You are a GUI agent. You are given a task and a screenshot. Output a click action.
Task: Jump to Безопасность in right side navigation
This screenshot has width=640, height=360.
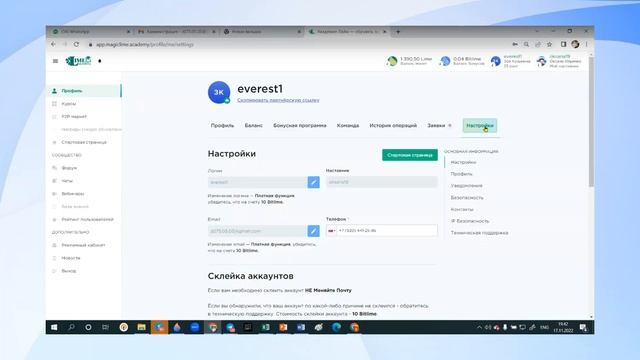tap(467, 198)
